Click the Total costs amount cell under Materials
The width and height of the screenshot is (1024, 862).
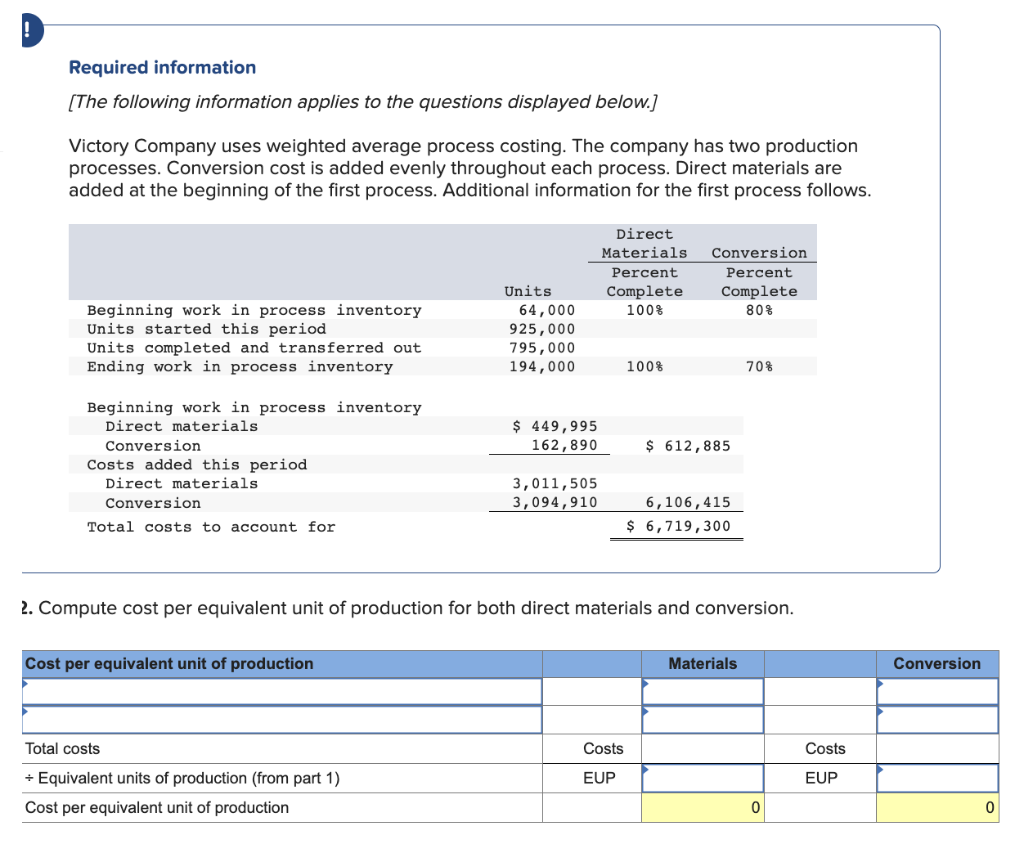pos(703,749)
